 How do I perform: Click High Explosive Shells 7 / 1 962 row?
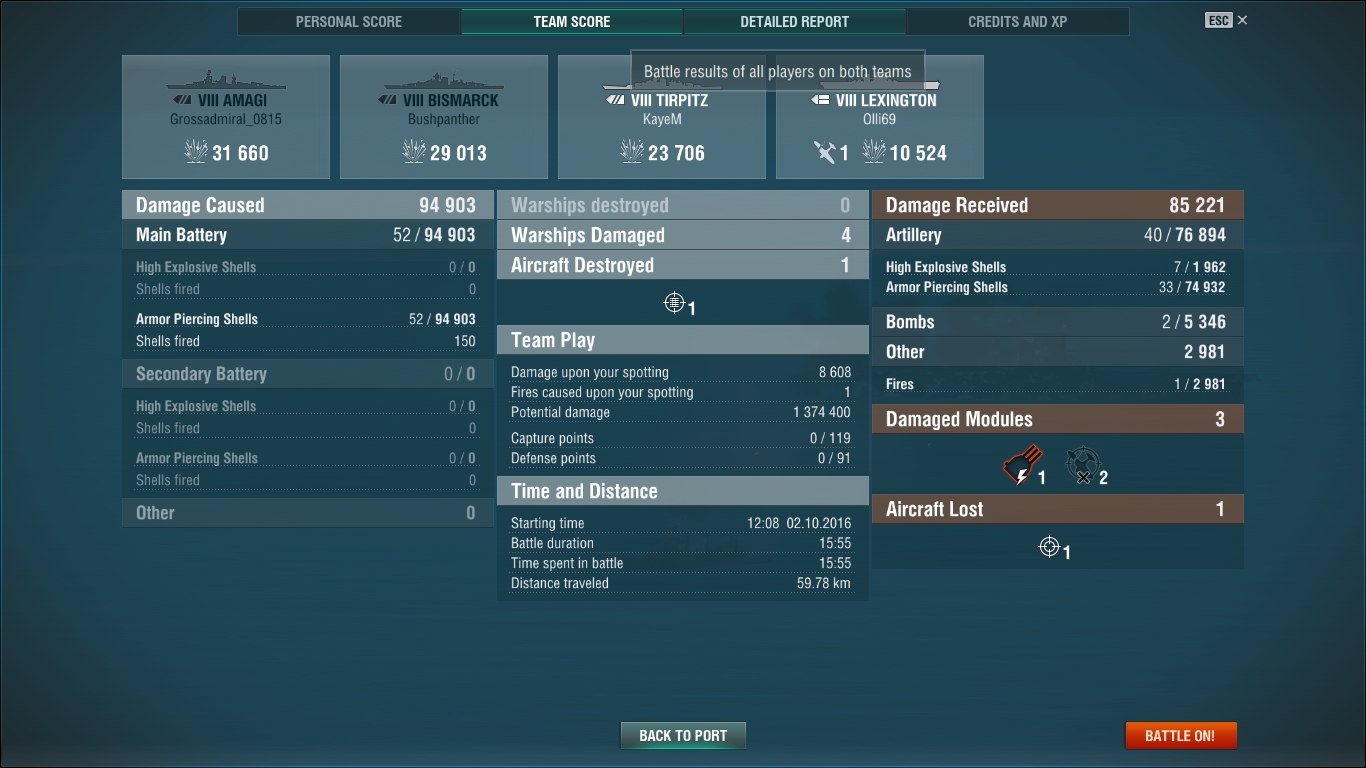pos(1056,267)
